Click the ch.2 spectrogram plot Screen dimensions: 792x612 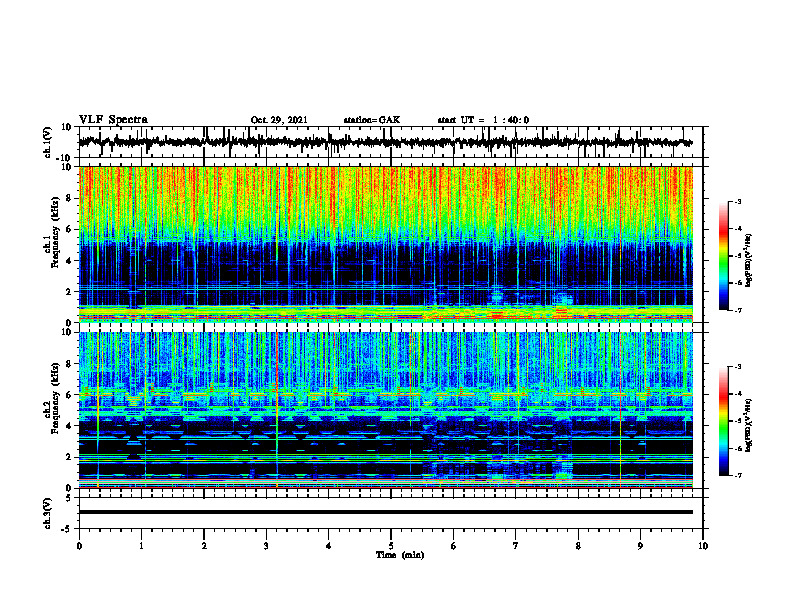tap(386, 410)
